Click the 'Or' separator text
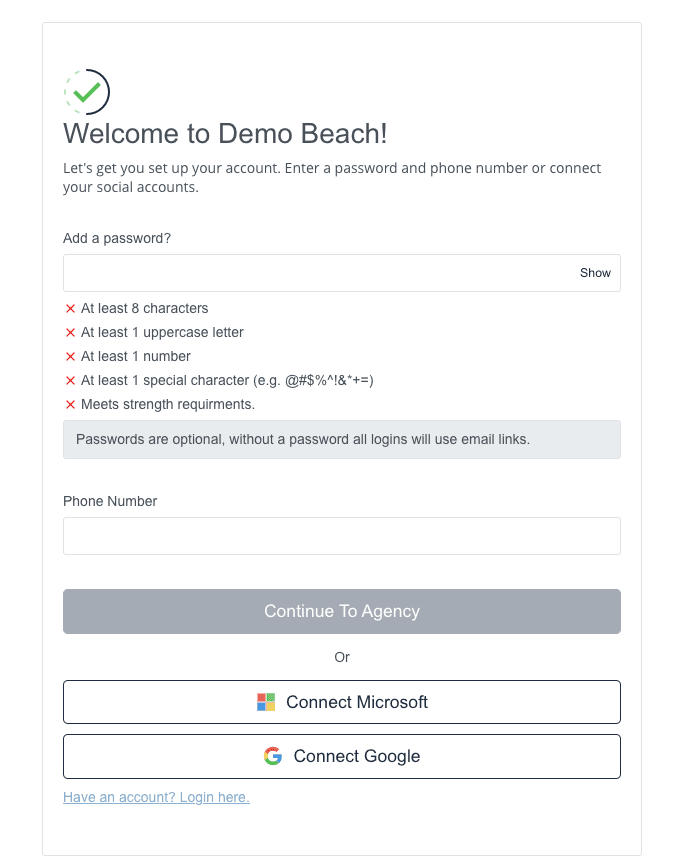 tap(342, 657)
